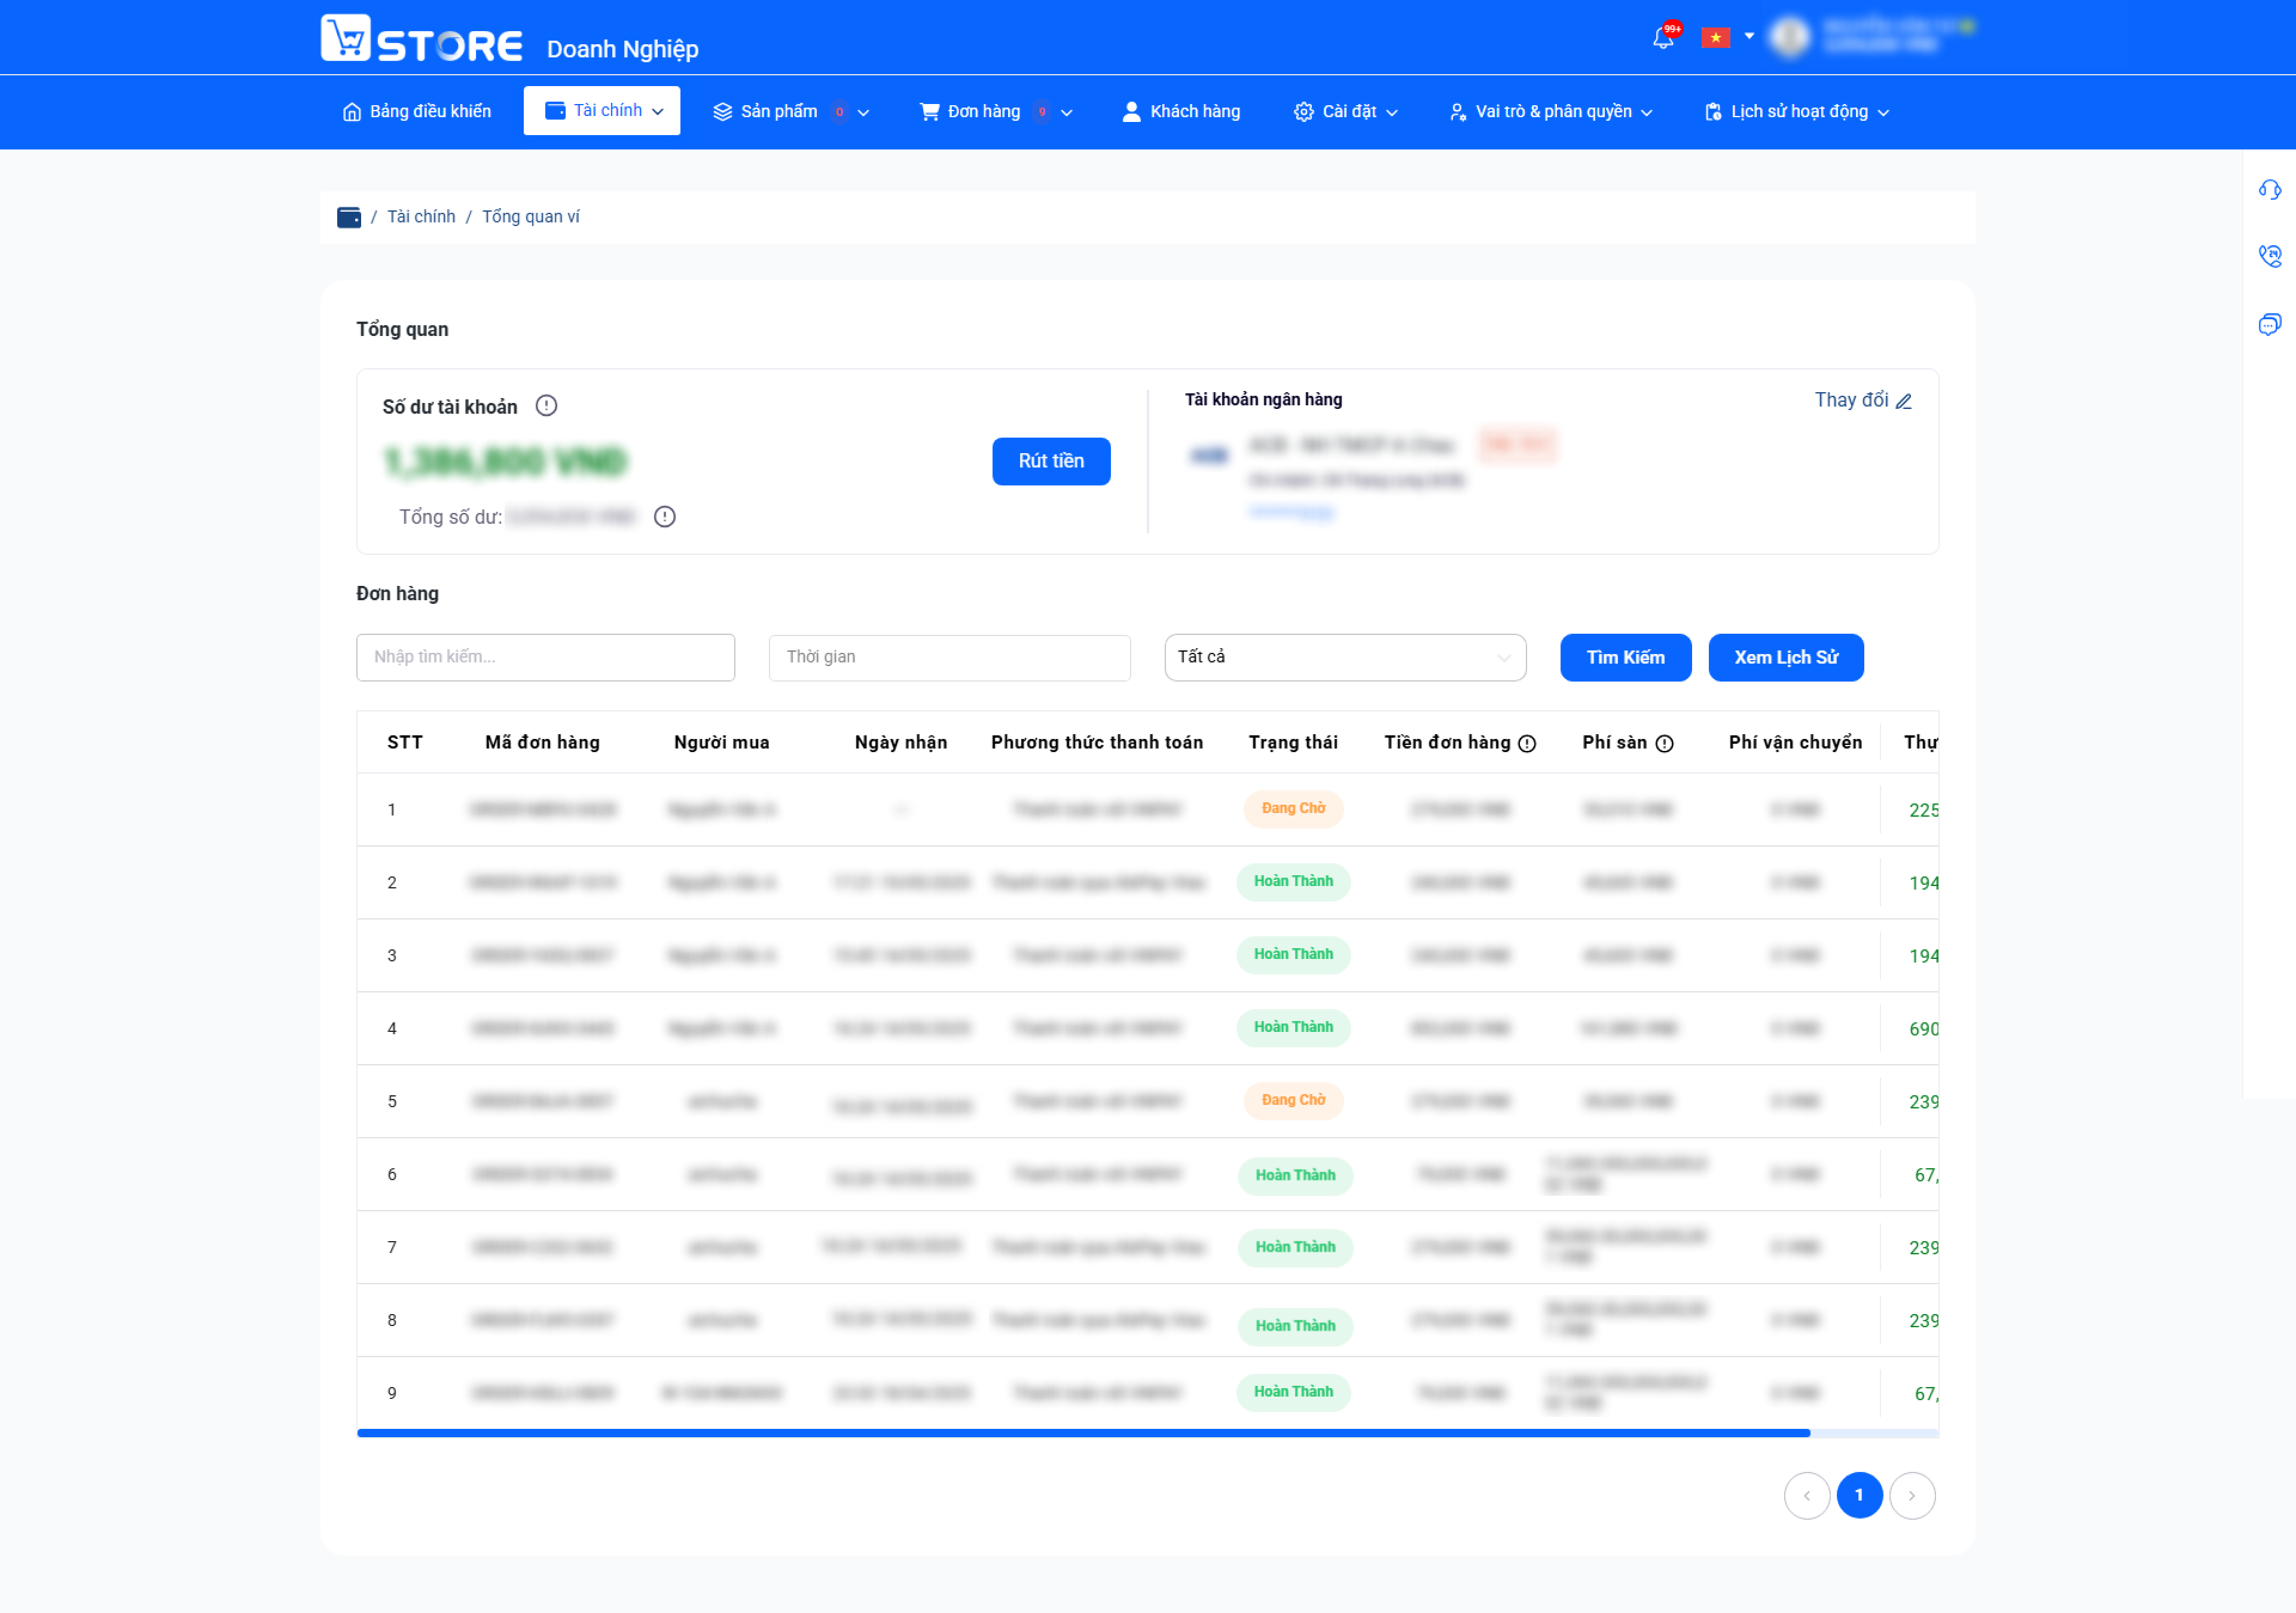Click the wallet icon in breadcrumb
Screen dimensions: 2296x1613
point(349,217)
